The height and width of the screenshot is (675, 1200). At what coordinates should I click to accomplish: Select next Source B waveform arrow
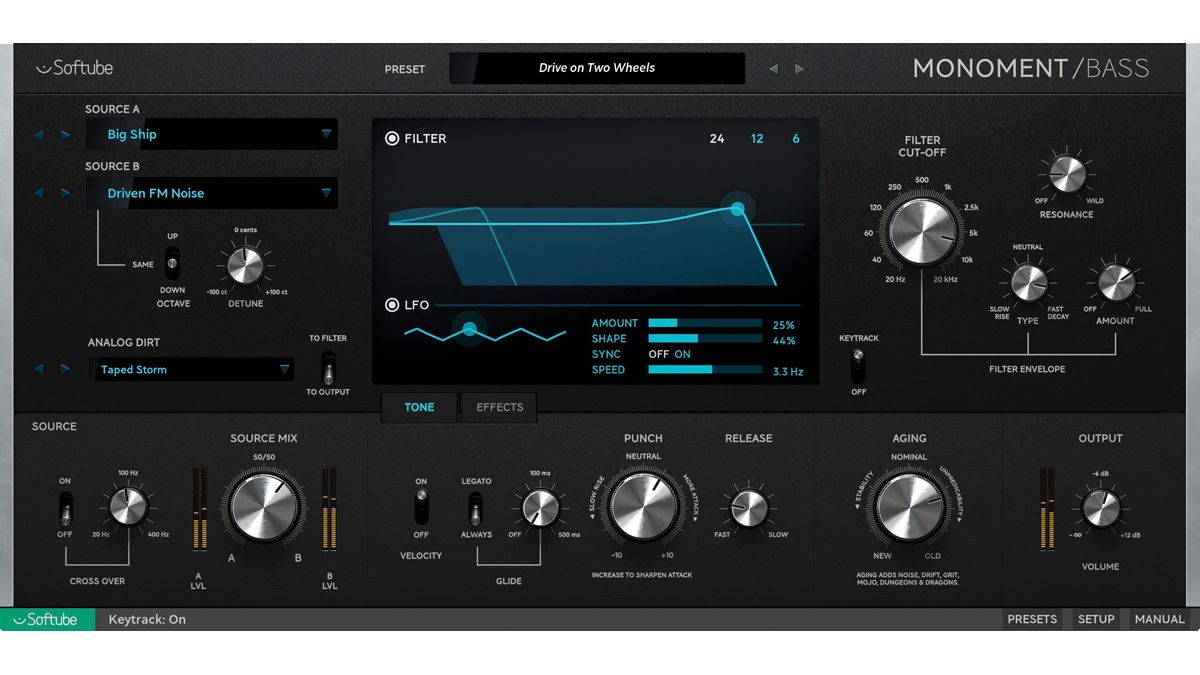[65, 193]
